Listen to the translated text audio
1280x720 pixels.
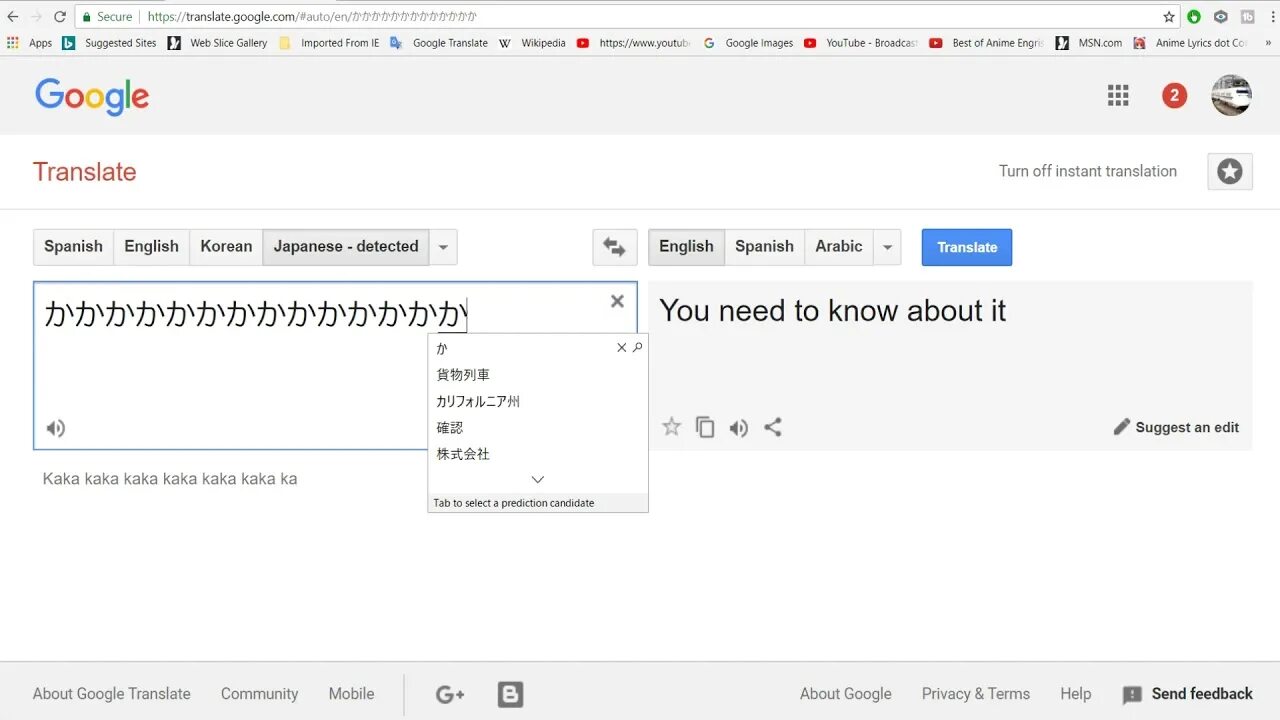739,428
